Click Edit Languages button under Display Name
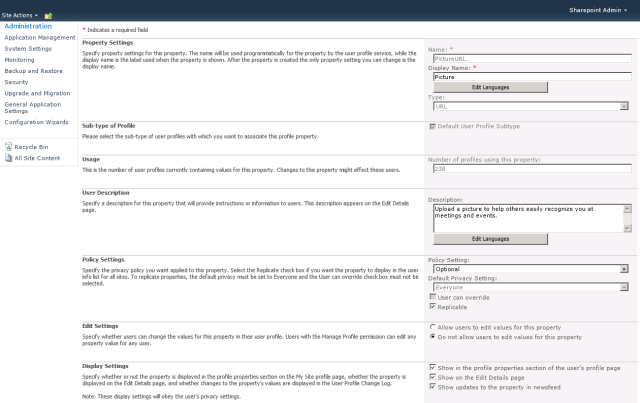This screenshot has height=403, width=640. 490,87
